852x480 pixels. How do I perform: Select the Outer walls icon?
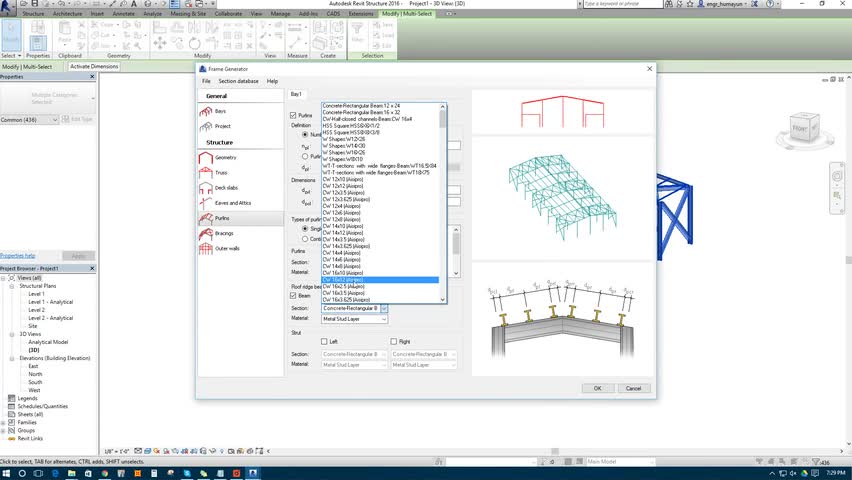(205, 249)
